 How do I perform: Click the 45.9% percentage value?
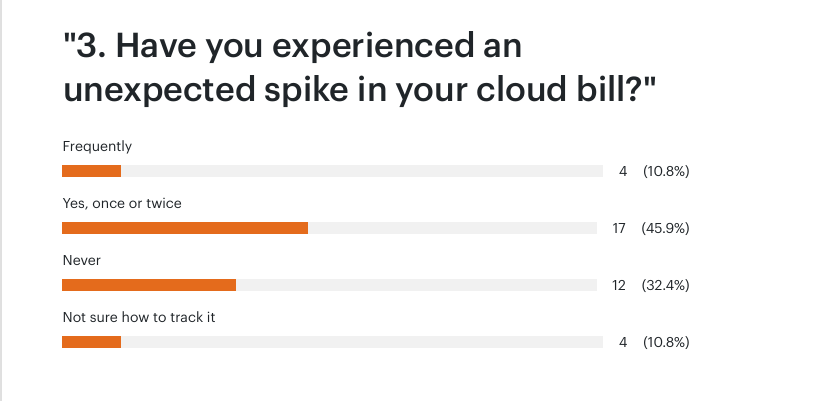666,228
